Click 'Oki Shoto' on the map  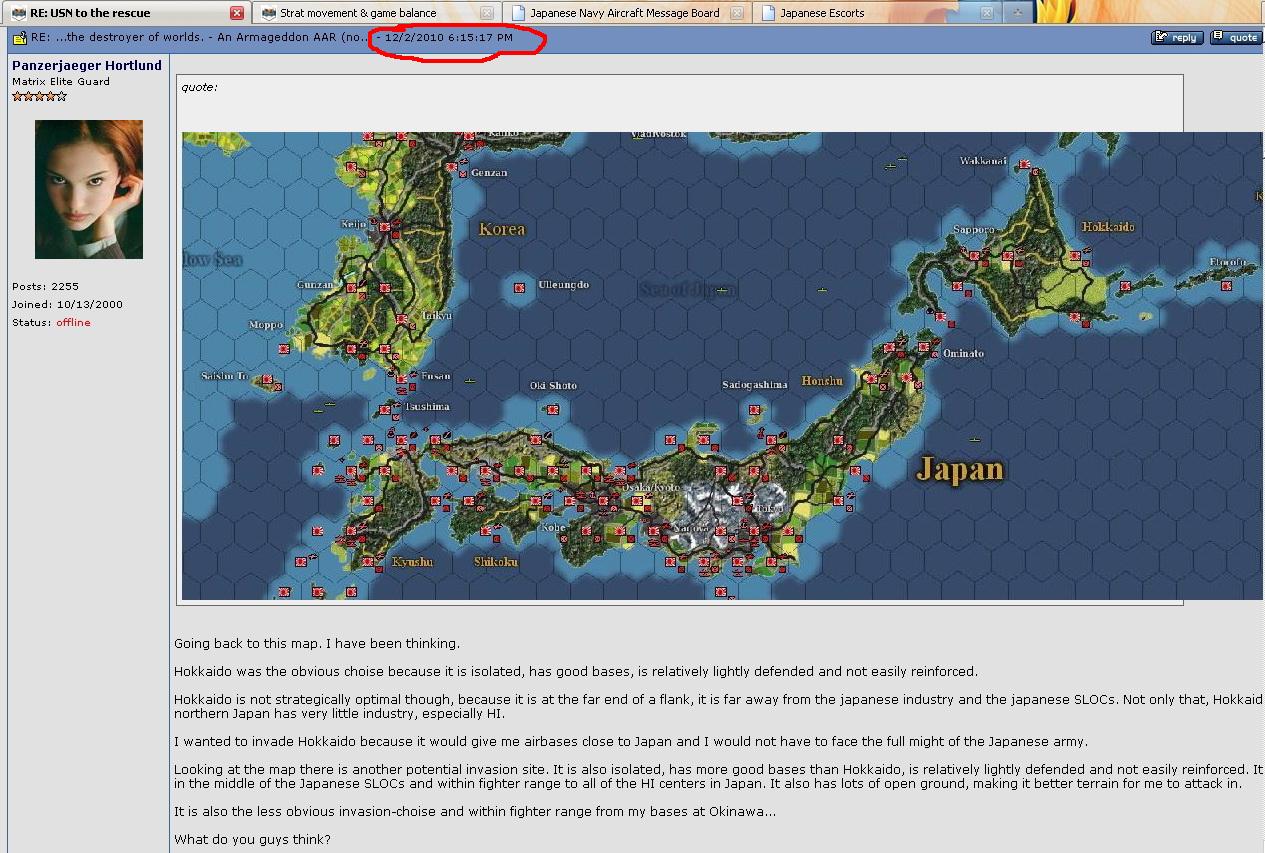click(554, 386)
